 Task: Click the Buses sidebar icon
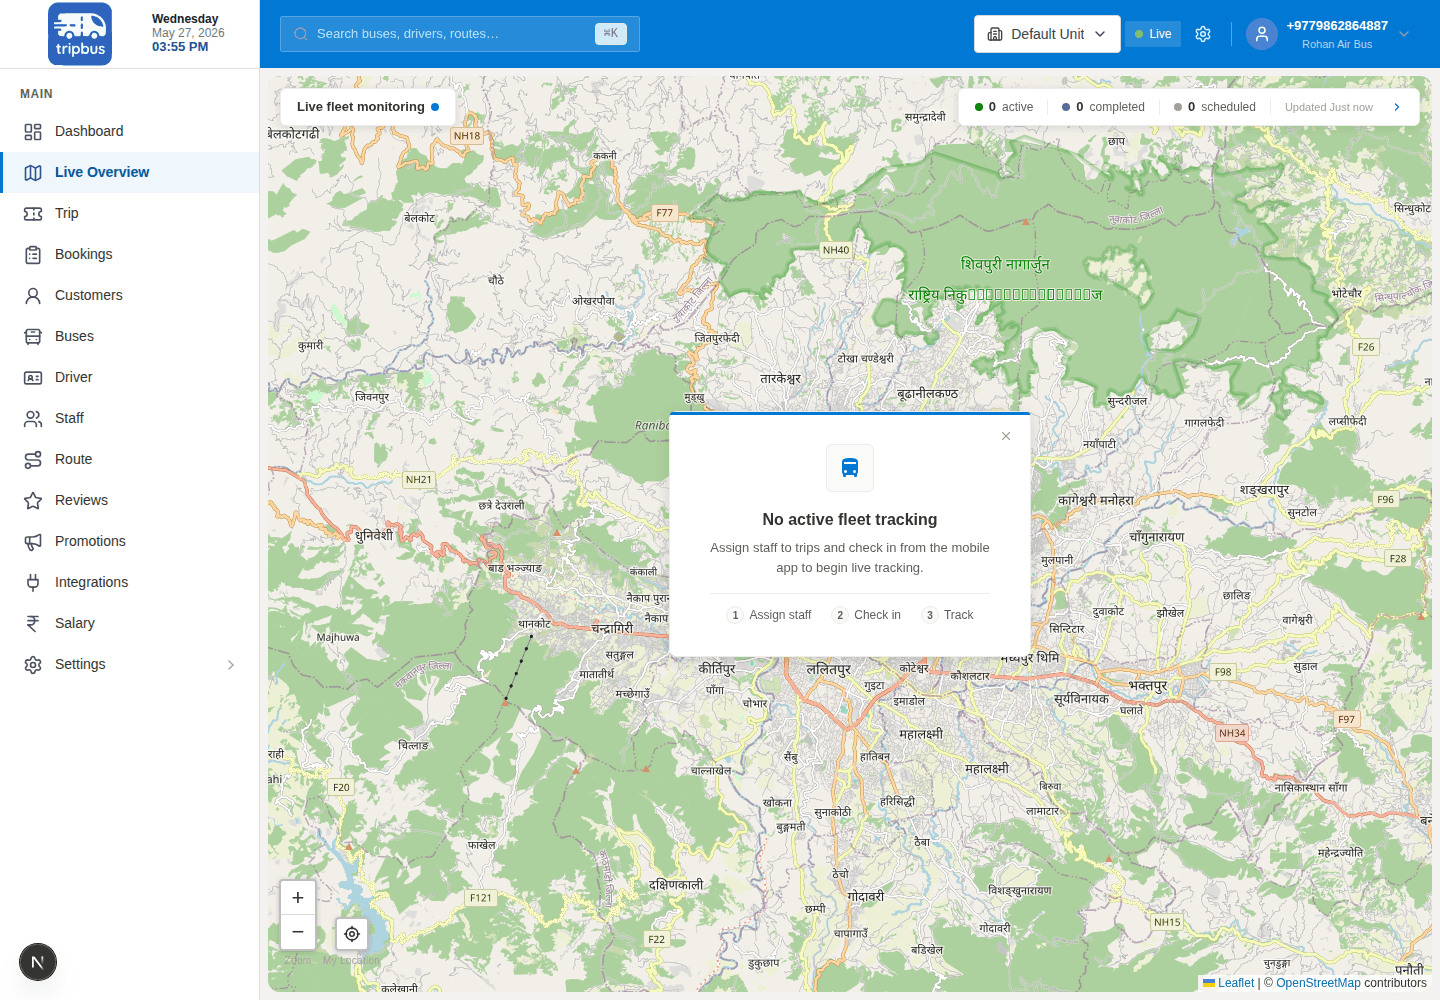[x=33, y=337]
